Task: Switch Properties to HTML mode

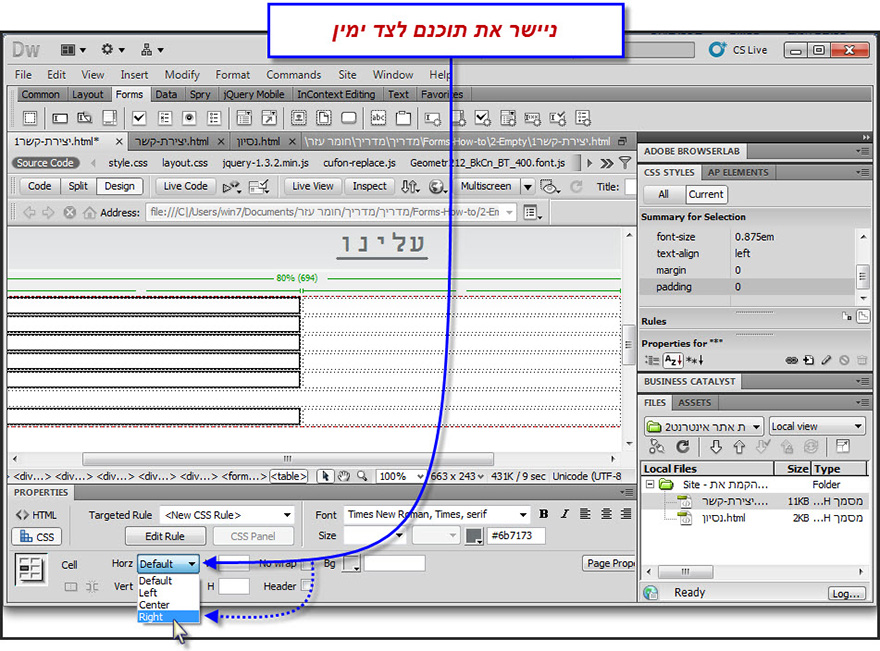Action: pos(36,515)
